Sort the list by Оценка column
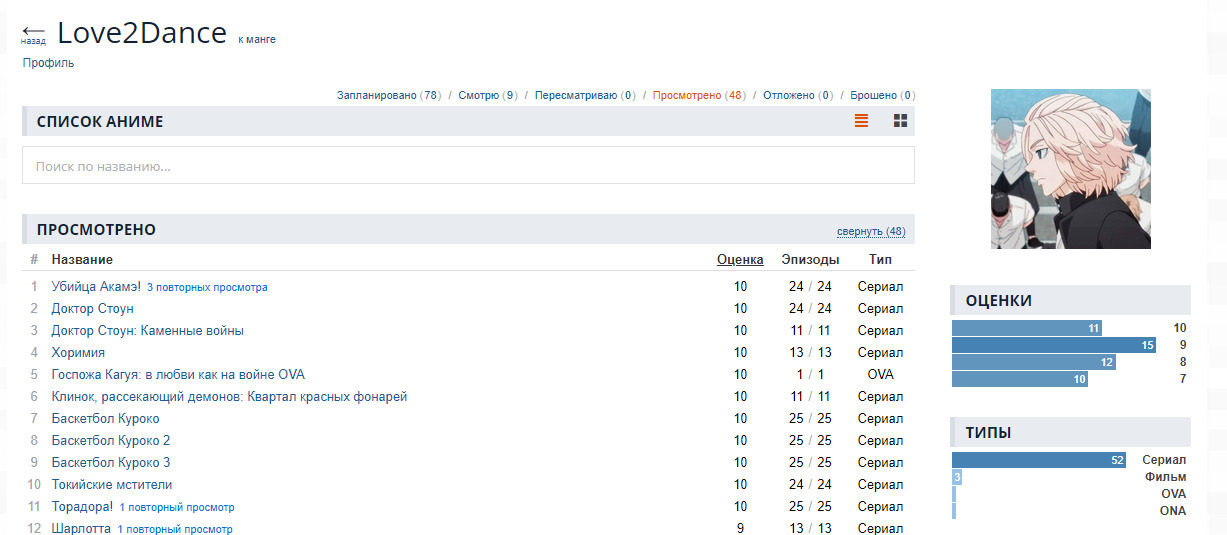 coord(740,260)
